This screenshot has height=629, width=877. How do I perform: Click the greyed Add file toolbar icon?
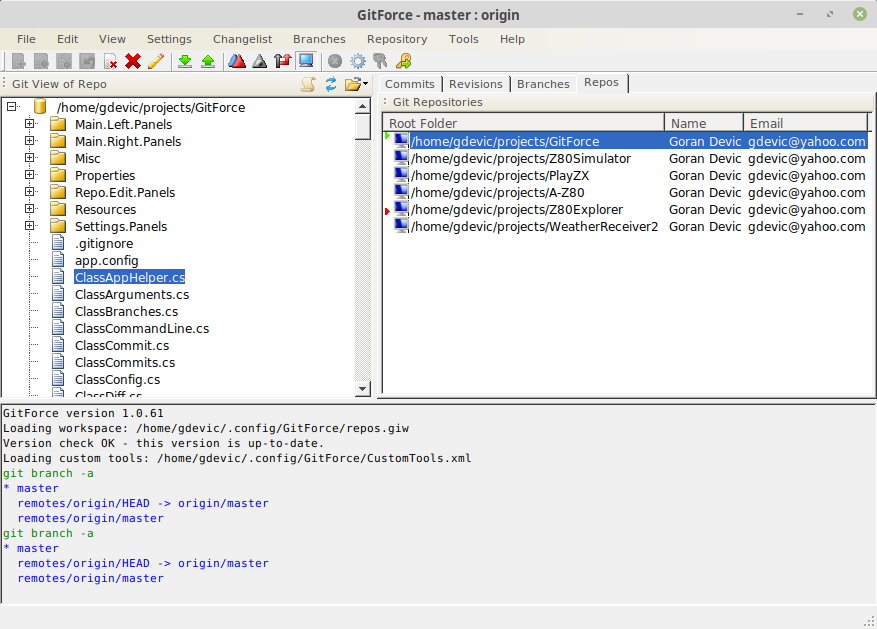[18, 61]
